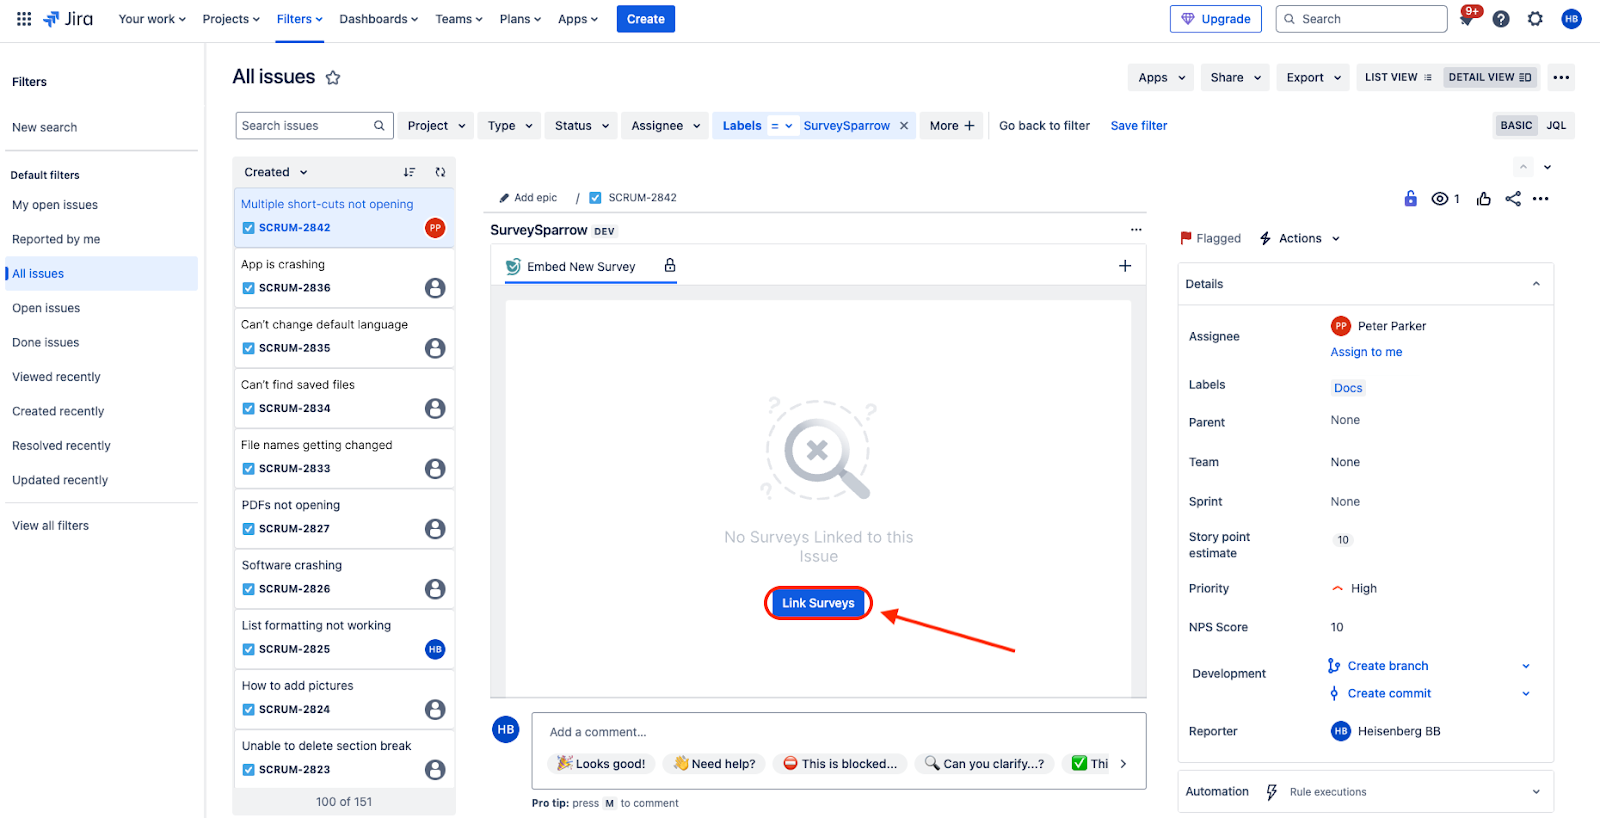The height and width of the screenshot is (818, 1600).
Task: Toggle the watch issue eye icon
Action: pos(1440,199)
